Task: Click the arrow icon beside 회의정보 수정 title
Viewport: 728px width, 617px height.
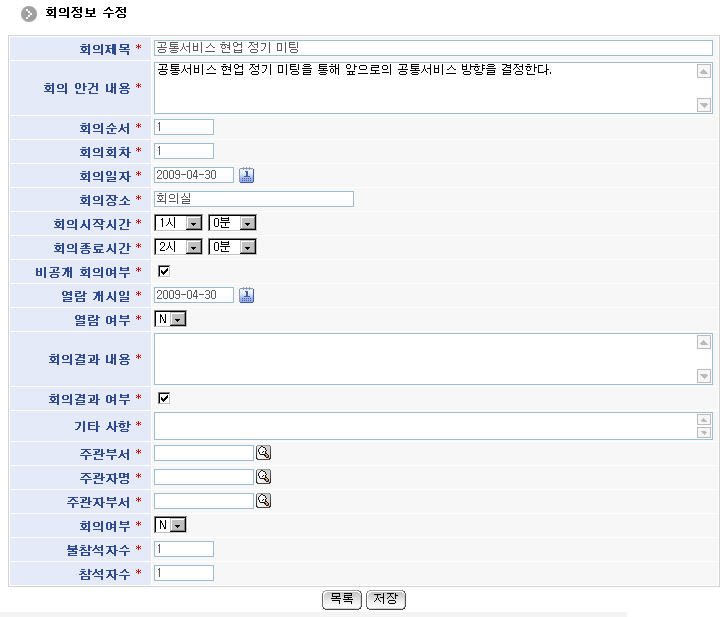Action: pos(29,14)
